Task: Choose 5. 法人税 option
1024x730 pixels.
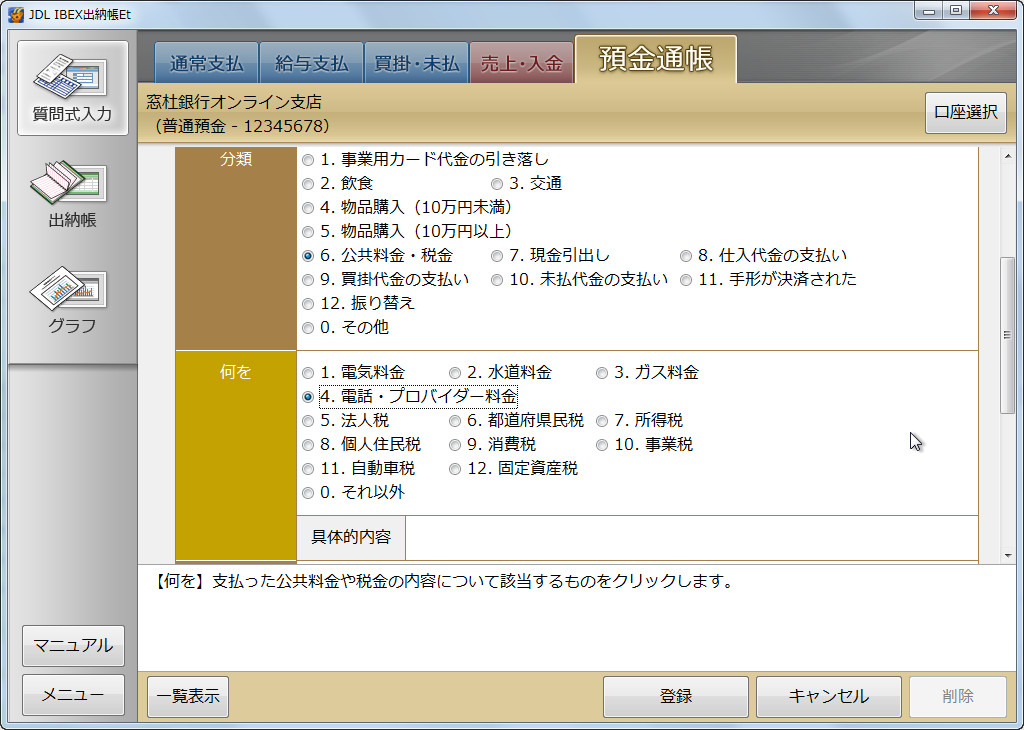Action: click(x=308, y=421)
